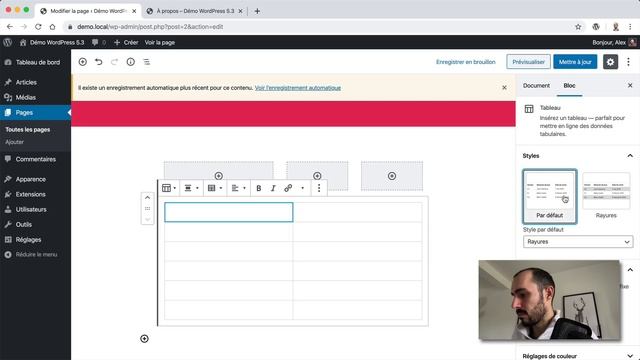Add block below the table
Screen dimensions: 640x360
144,339
